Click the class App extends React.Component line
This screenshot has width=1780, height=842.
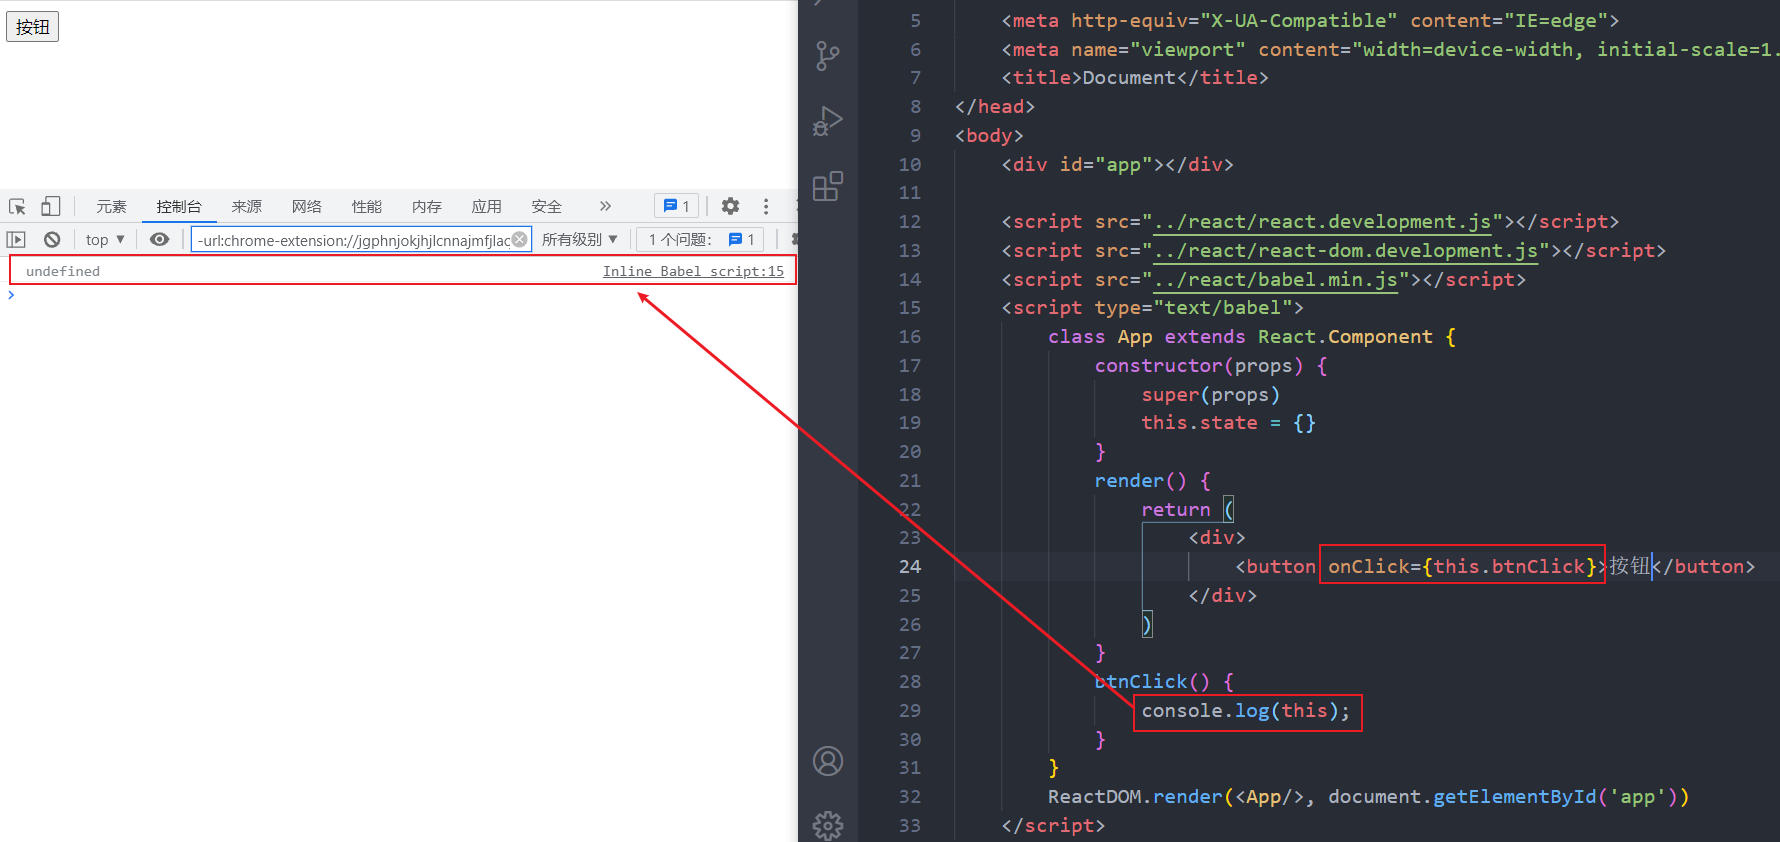click(1252, 337)
